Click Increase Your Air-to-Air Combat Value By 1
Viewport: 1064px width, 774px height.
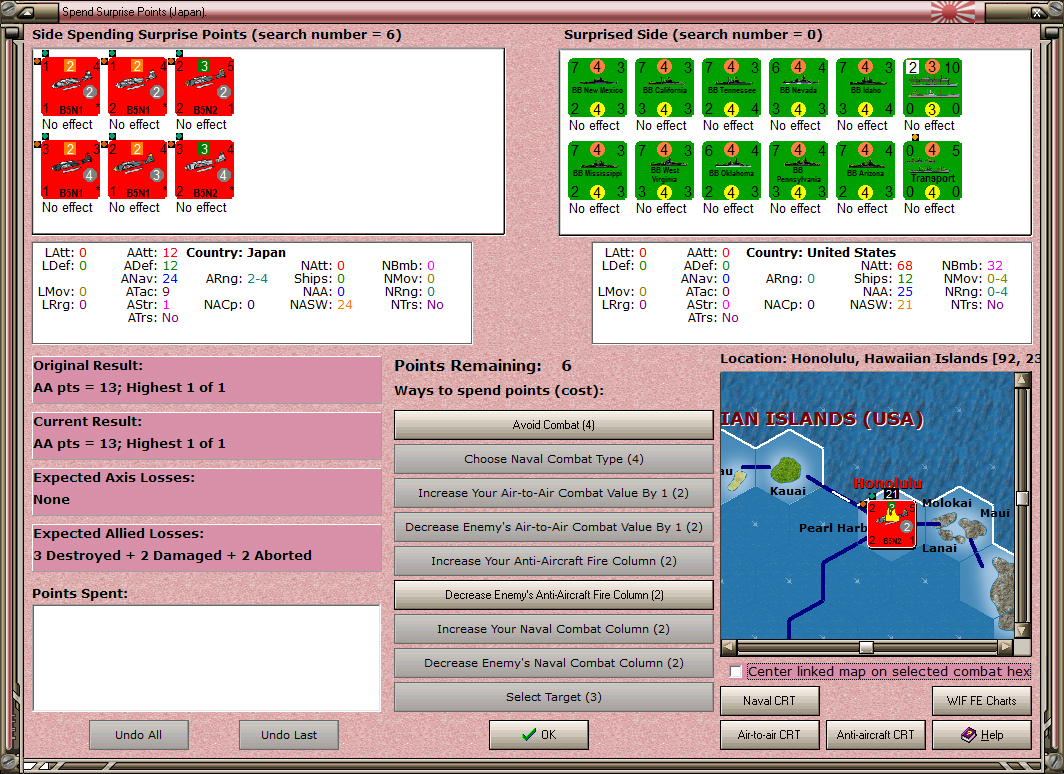(x=554, y=493)
